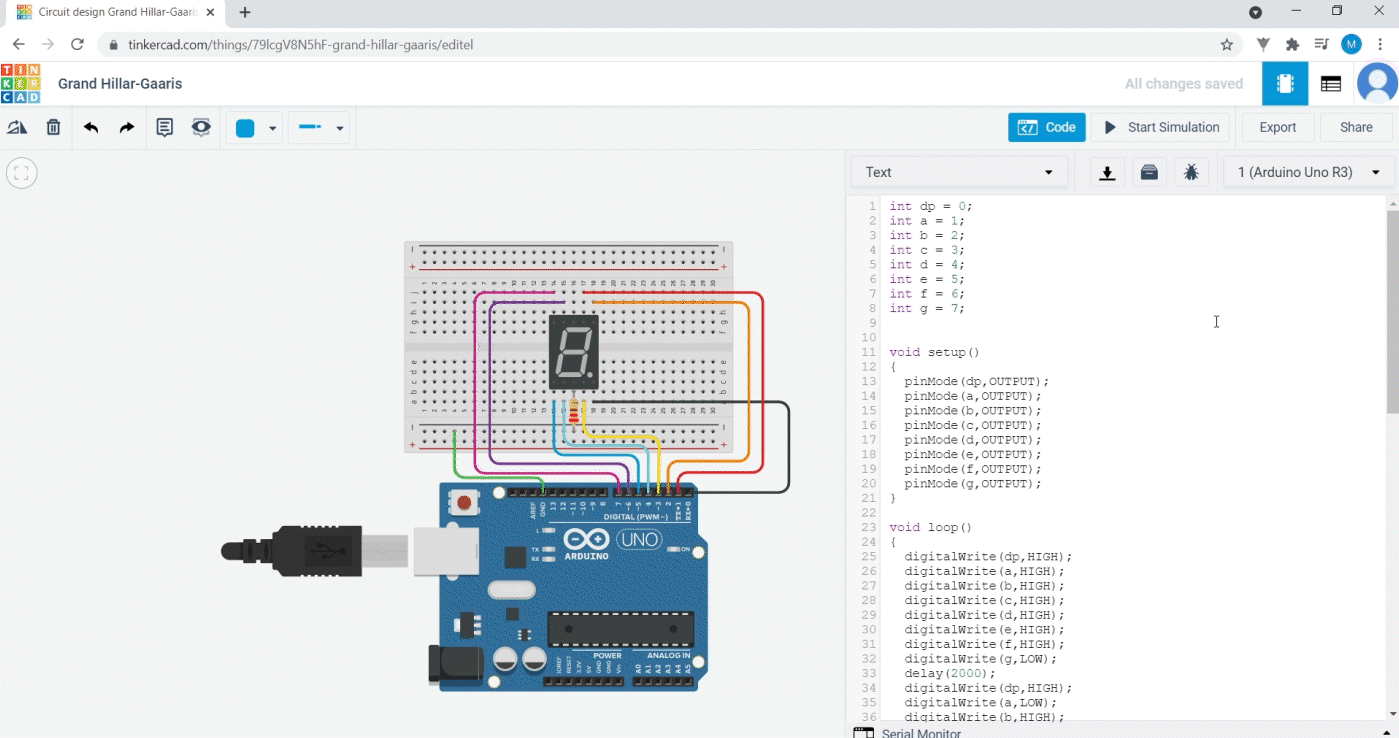Viewport: 1399px width, 738px height.
Task: Click the 'All changes saved' status text
Action: click(x=1184, y=84)
